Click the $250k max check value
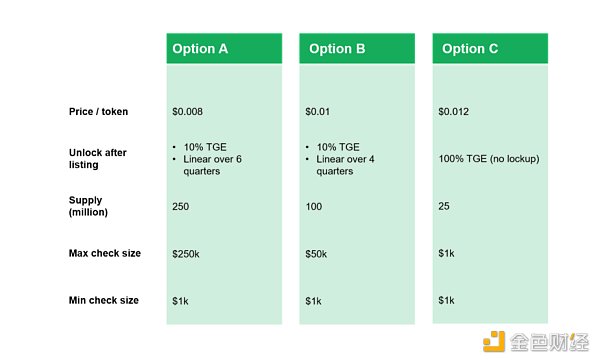 tap(186, 254)
